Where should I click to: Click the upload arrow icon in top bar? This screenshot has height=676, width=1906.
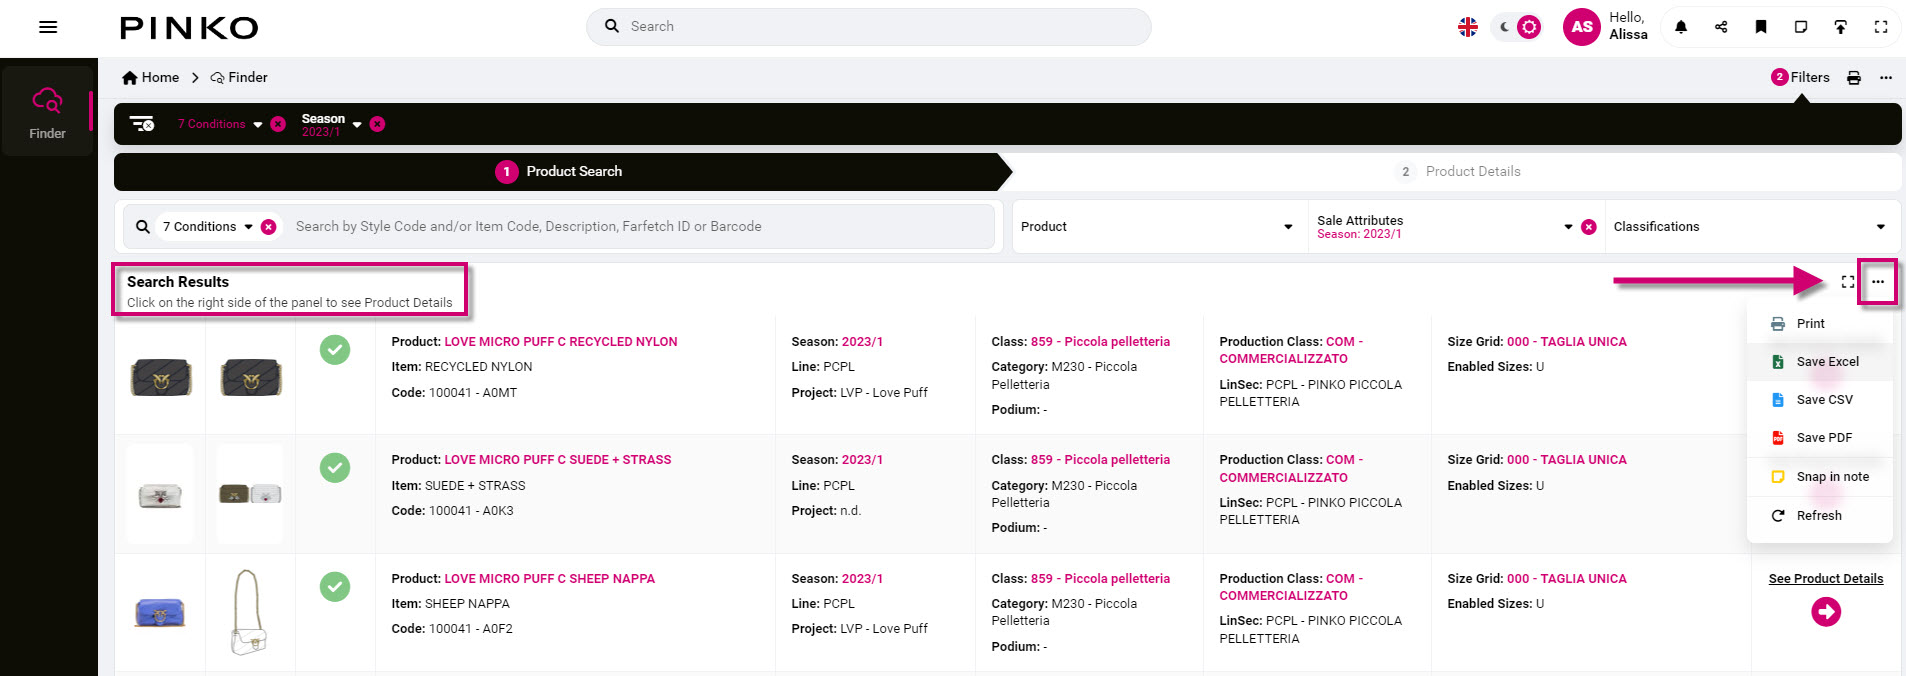(x=1841, y=27)
